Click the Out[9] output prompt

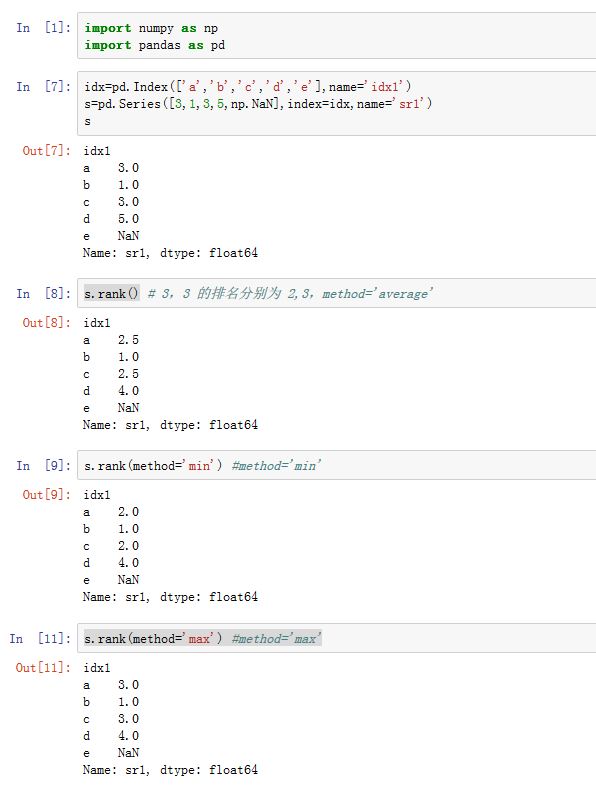click(x=47, y=494)
